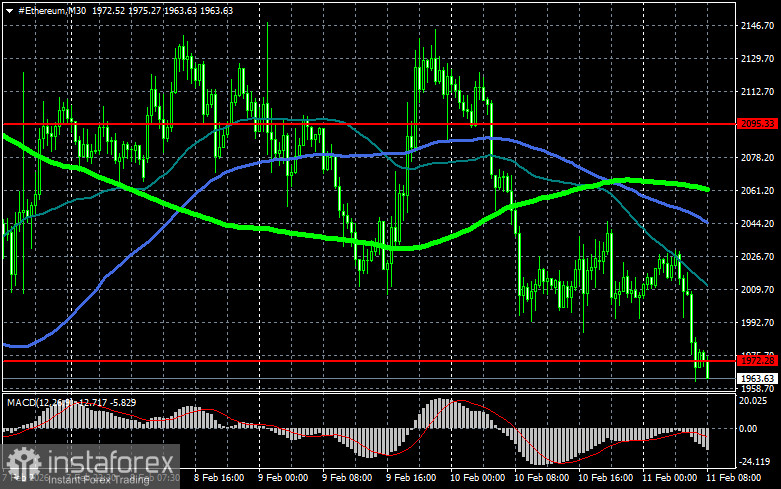Screen dimensions: 781x489
Task: Click the 2146.70 price scale value
Action: (757, 26)
